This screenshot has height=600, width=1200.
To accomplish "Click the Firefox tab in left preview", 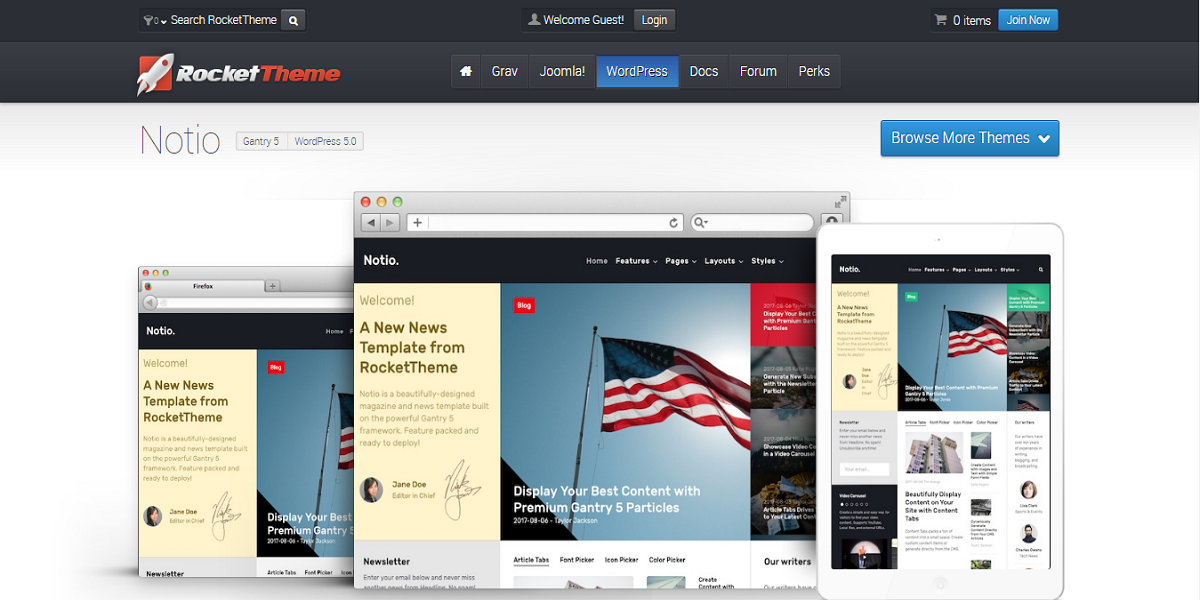I will [203, 286].
